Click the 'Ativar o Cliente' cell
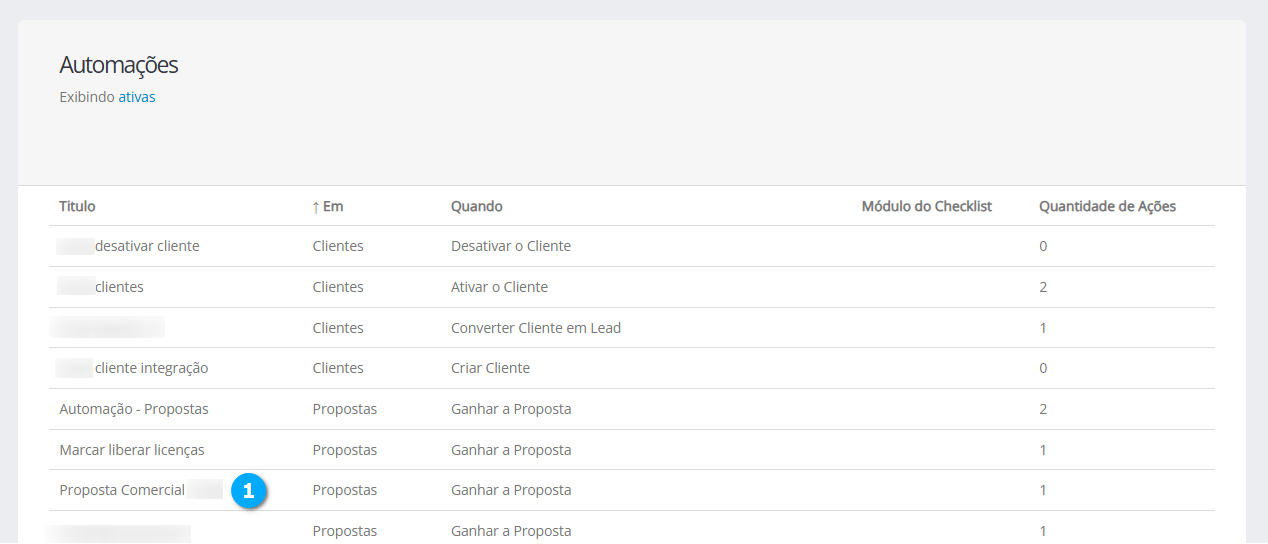 click(x=499, y=287)
